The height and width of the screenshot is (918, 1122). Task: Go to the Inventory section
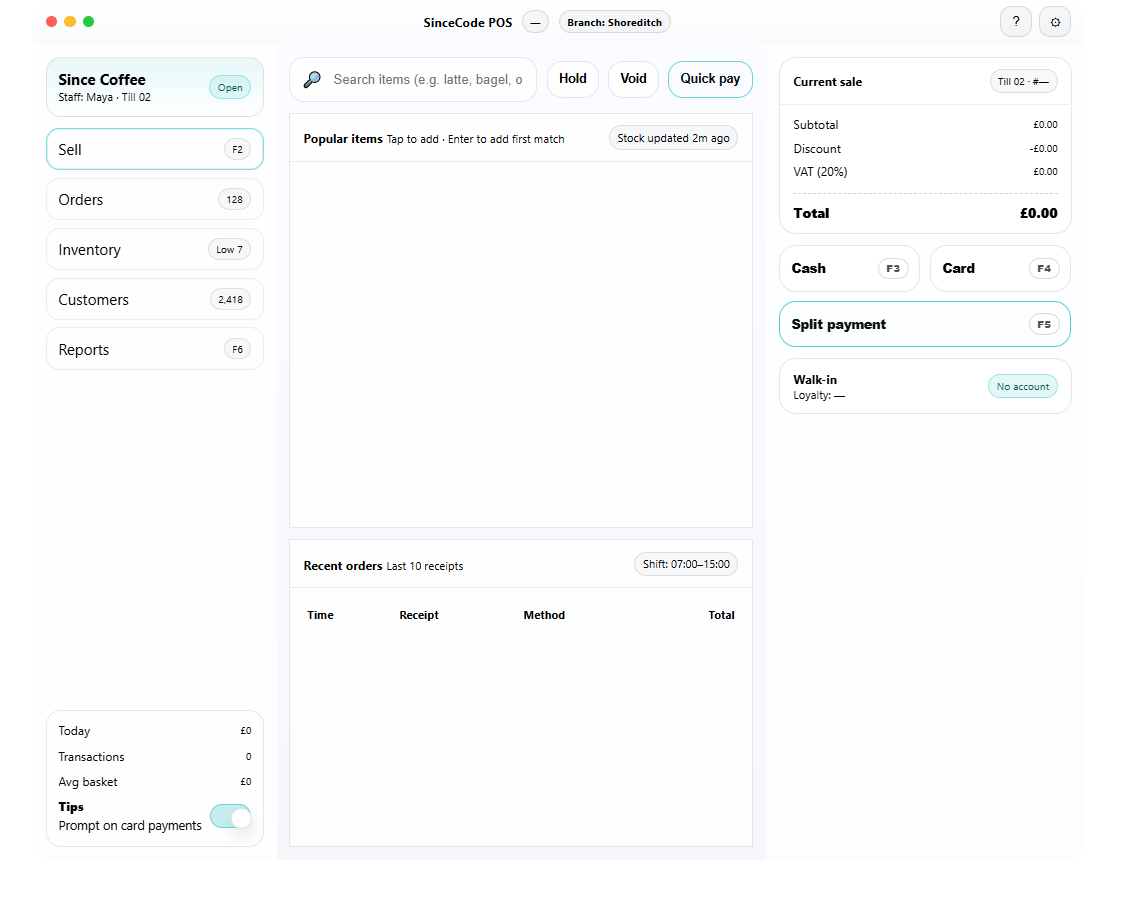155,250
